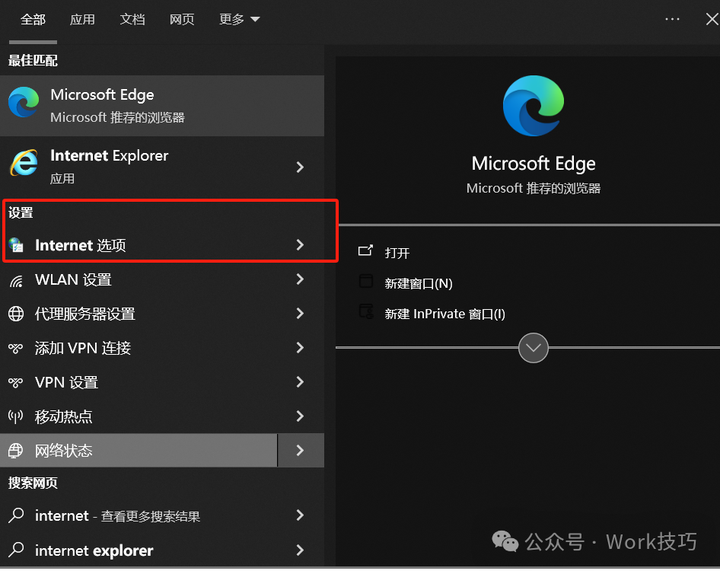Expand 网络状态 chevron arrow
The height and width of the screenshot is (571, 720).
[x=301, y=450]
